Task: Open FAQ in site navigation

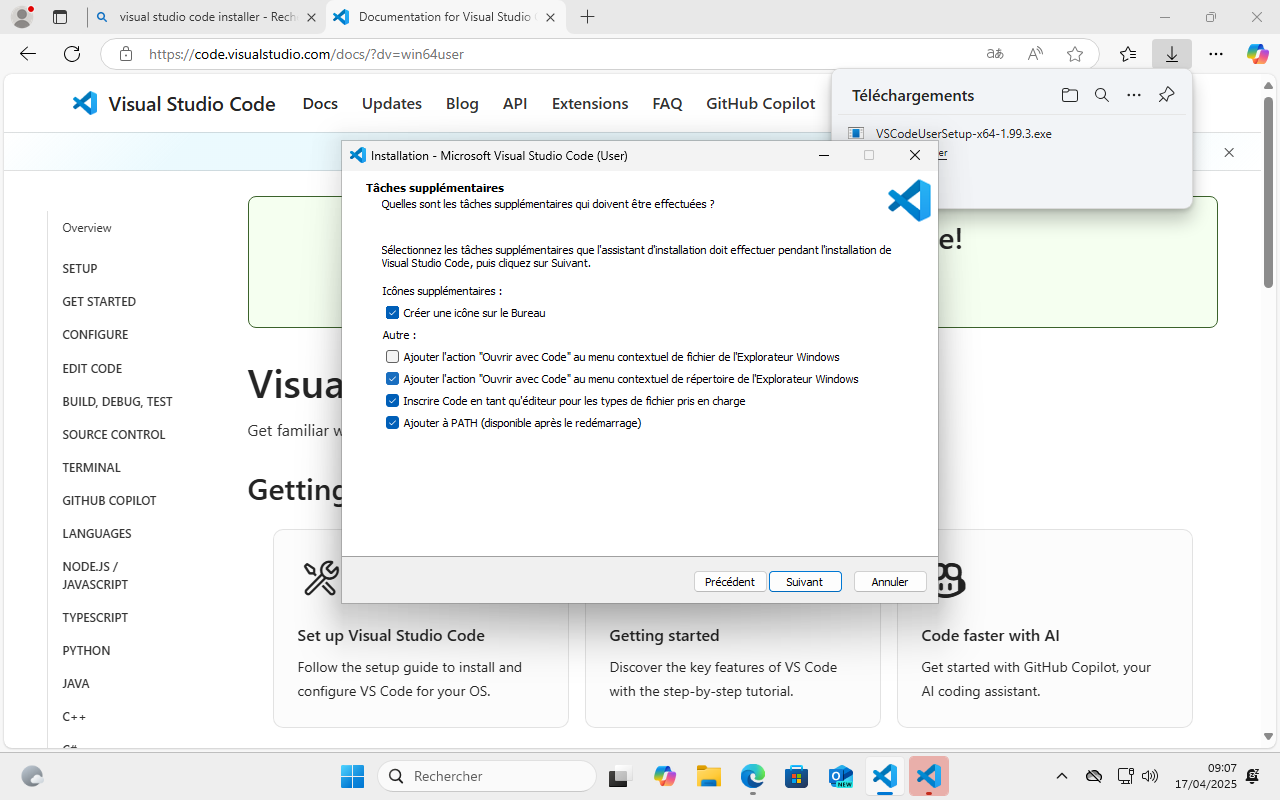Action: coord(667,103)
